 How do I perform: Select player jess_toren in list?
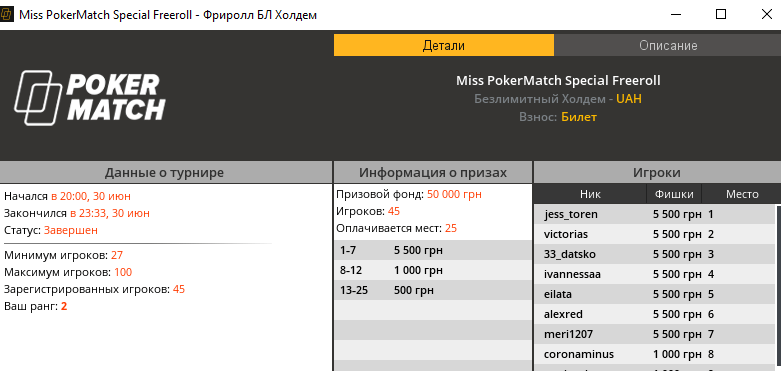pos(654,215)
